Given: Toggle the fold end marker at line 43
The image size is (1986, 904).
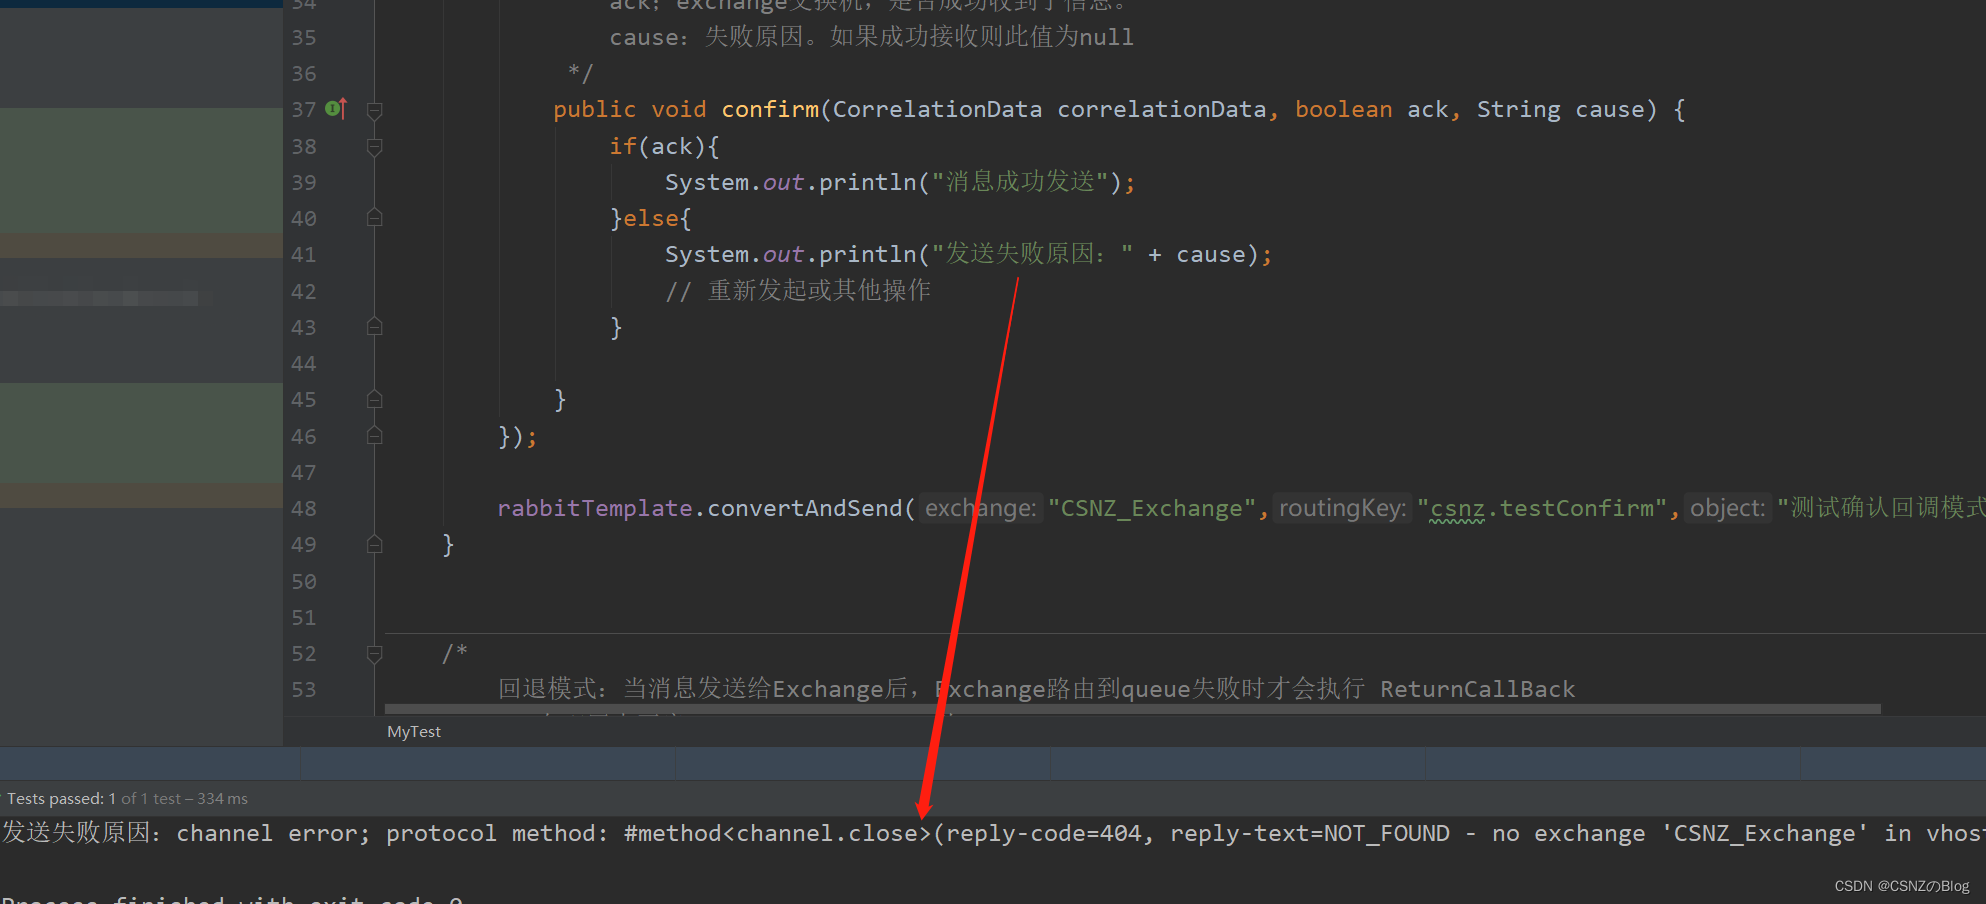Looking at the screenshot, I should pos(375,327).
